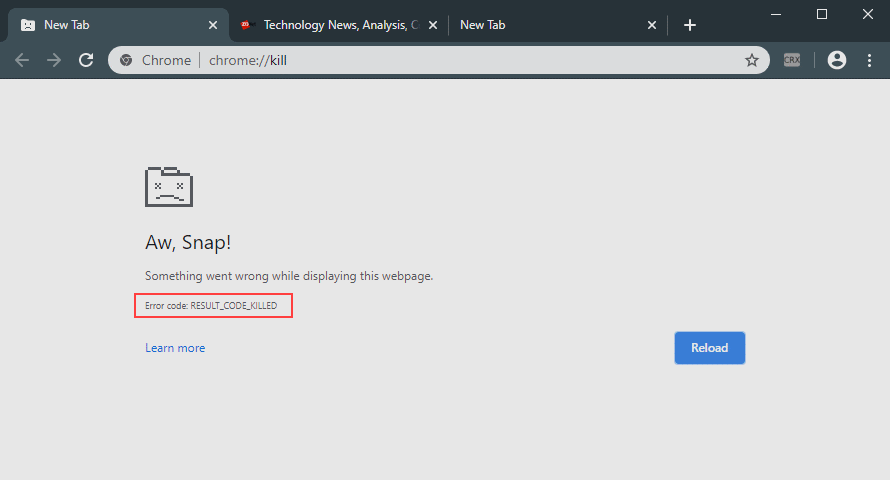Click the blue Reload button
The image size is (890, 480).
(710, 348)
